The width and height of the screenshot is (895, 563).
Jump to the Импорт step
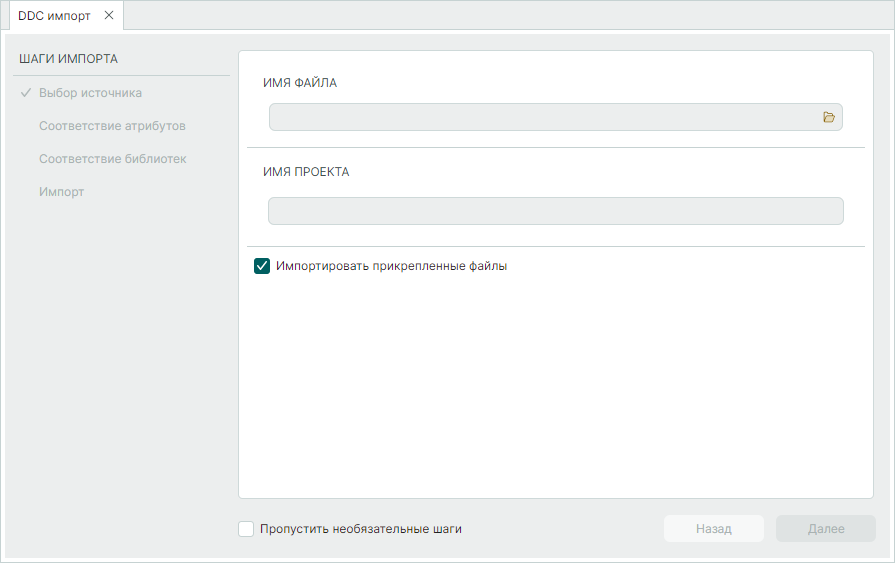pos(62,192)
